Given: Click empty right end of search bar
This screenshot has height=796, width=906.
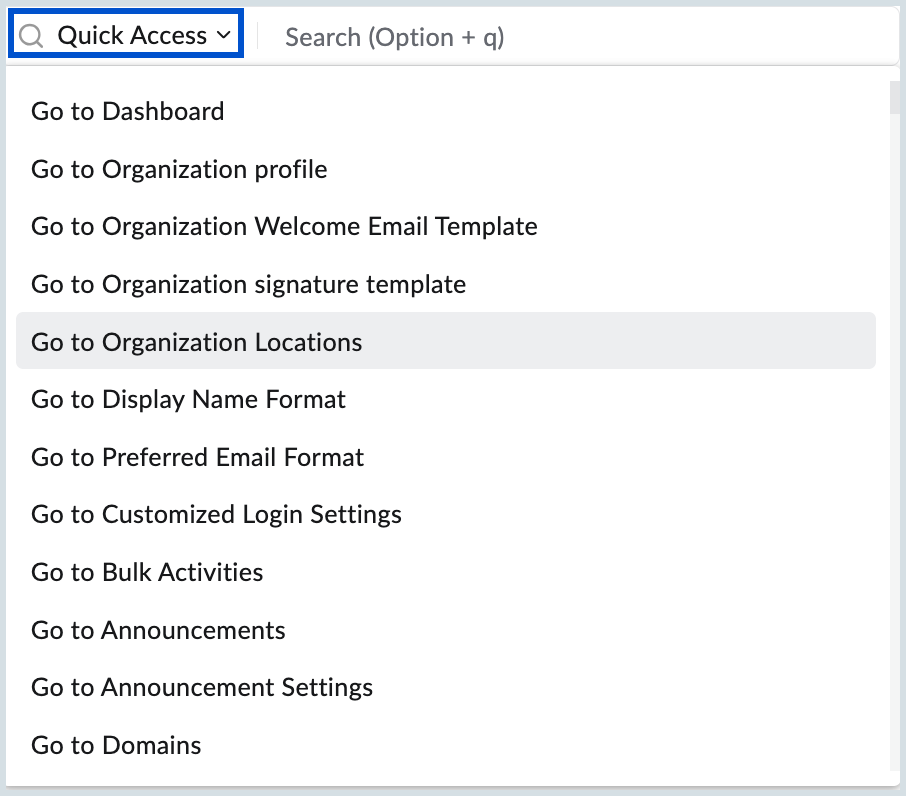Looking at the screenshot, I should tap(780, 37).
